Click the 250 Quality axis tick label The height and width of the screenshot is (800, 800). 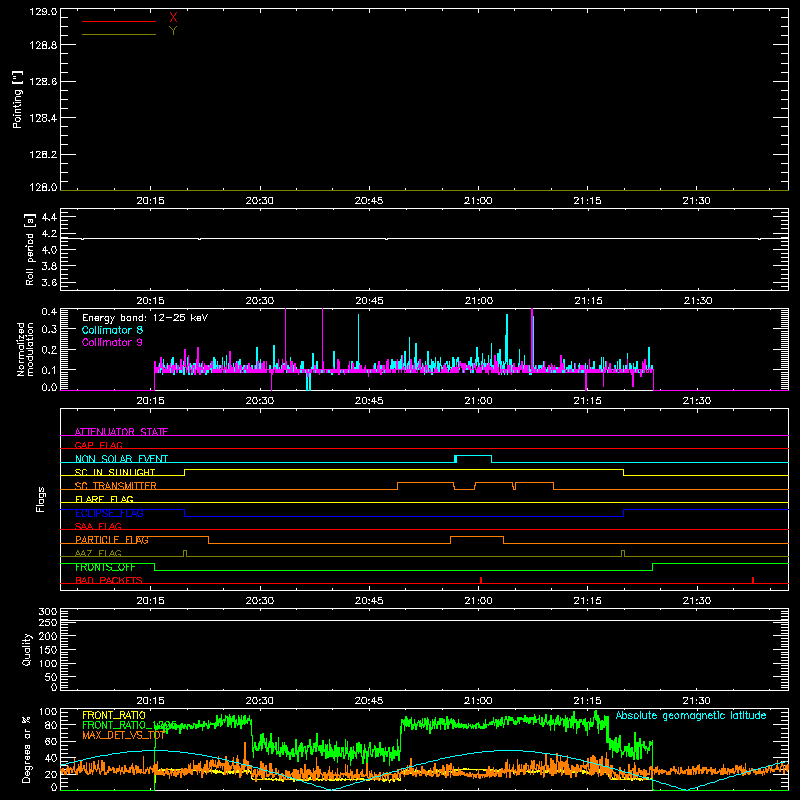(x=48, y=622)
